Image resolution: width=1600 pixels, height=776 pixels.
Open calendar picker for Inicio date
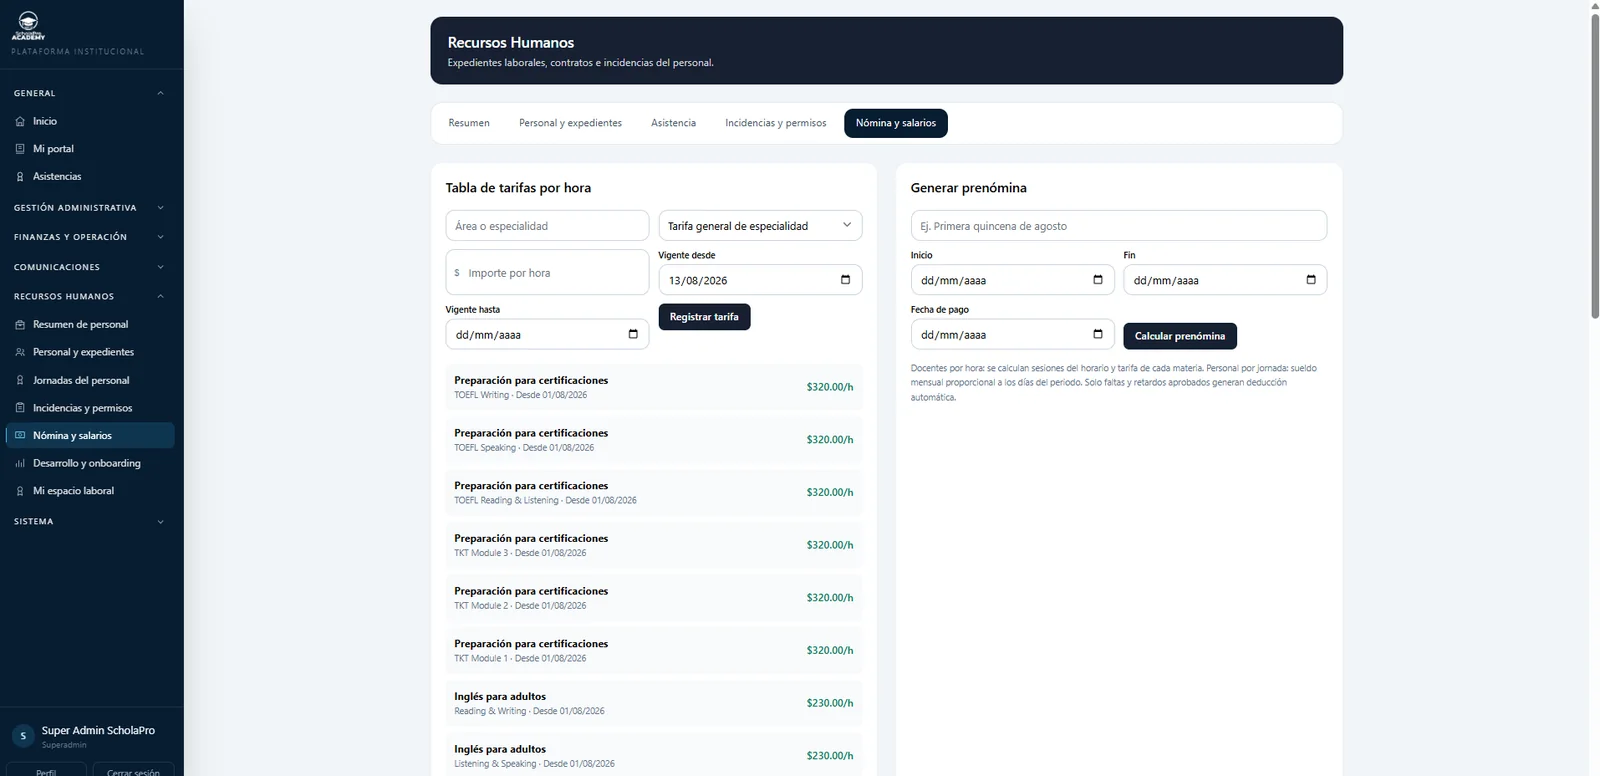click(1098, 280)
